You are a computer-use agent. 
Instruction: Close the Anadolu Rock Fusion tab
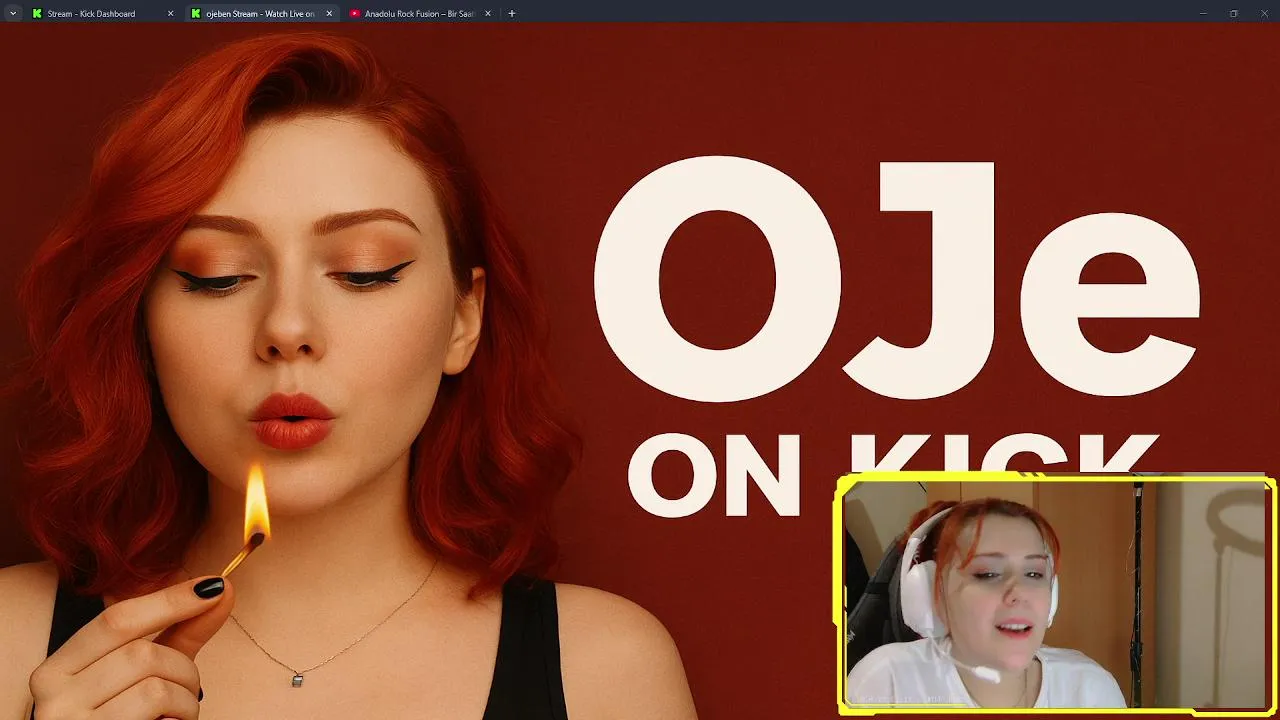[488, 14]
